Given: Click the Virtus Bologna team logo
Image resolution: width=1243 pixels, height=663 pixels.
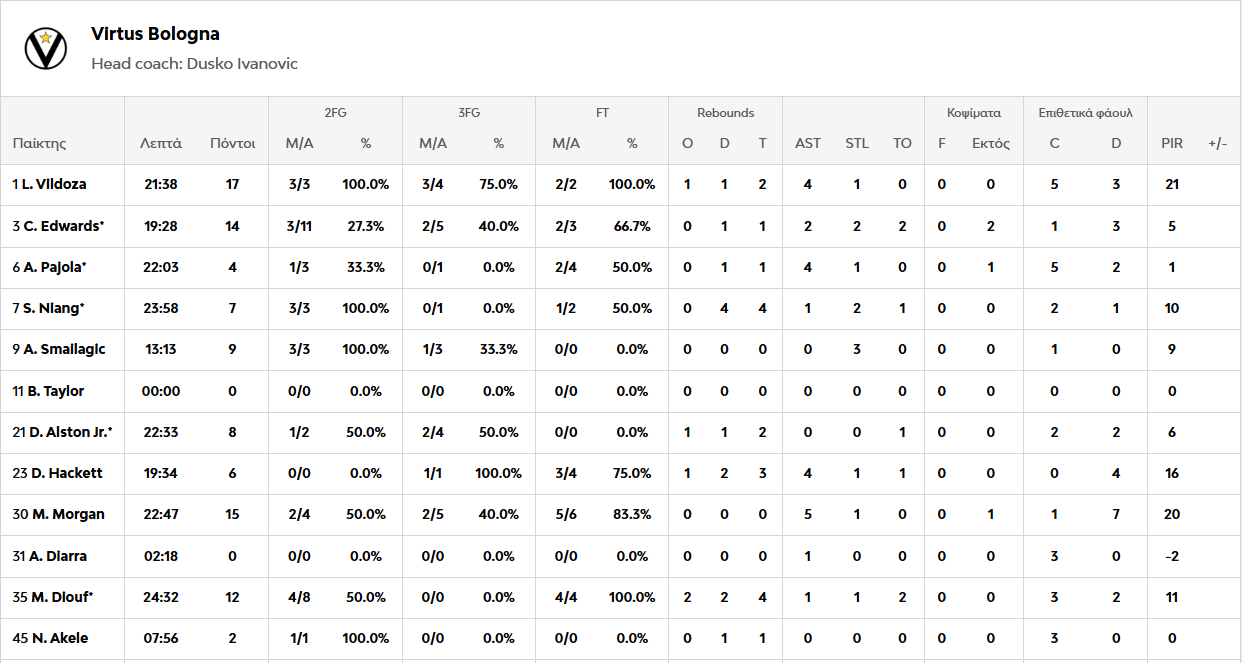Looking at the screenshot, I should 46,48.
